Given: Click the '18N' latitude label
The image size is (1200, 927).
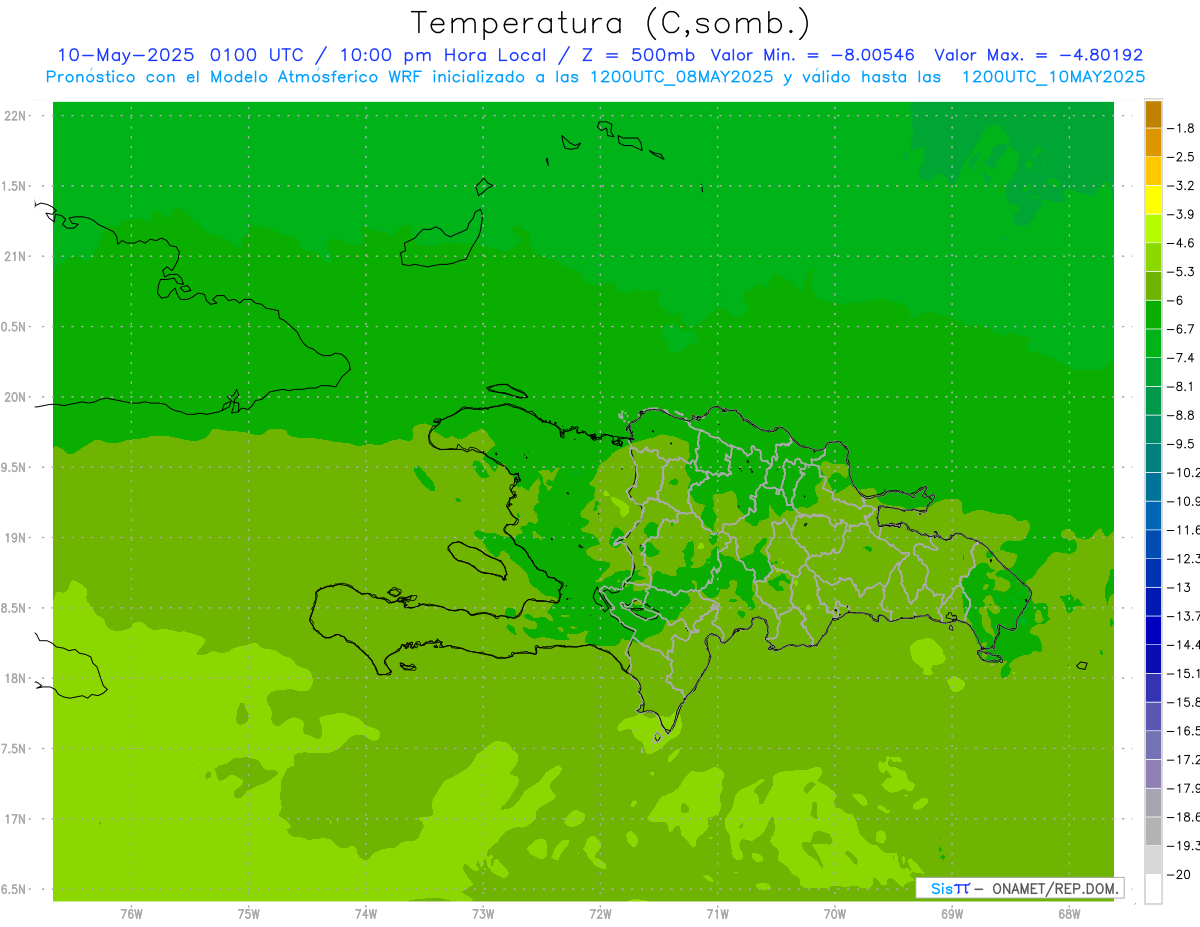Looking at the screenshot, I should point(15,678).
